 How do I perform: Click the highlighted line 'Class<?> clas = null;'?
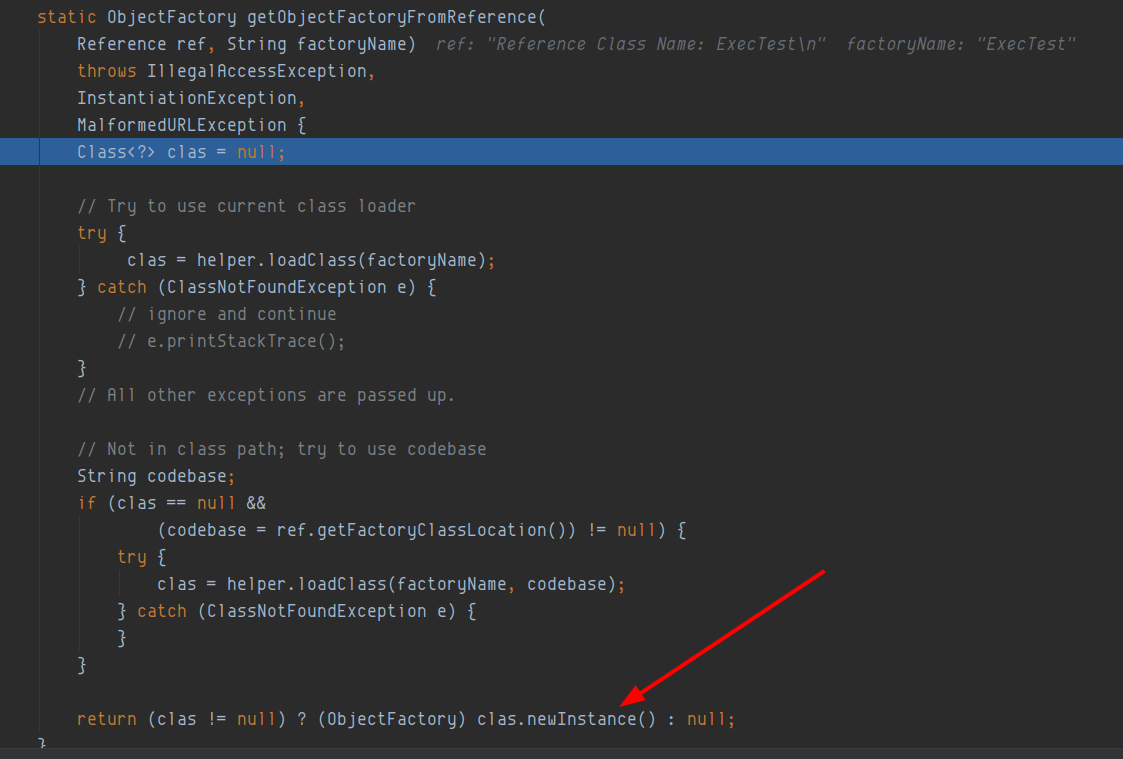pos(562,152)
